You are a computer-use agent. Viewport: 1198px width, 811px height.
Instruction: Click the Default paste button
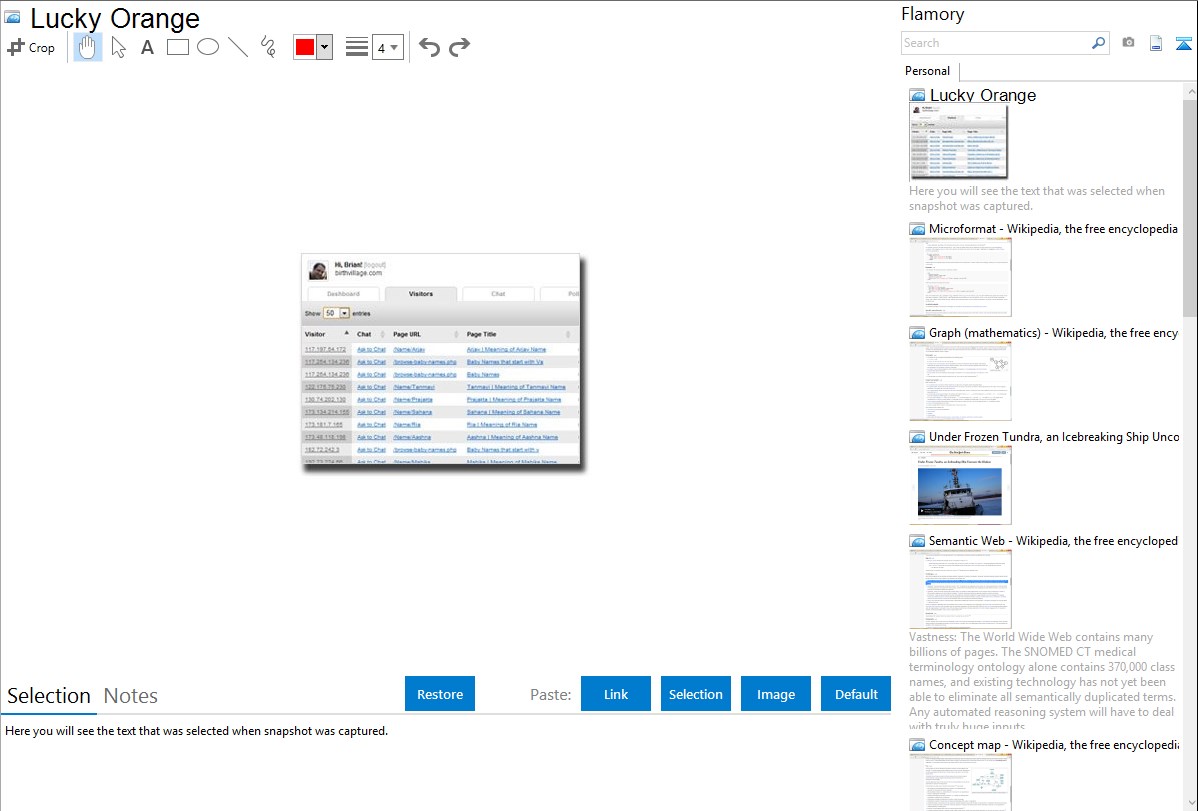click(x=856, y=694)
